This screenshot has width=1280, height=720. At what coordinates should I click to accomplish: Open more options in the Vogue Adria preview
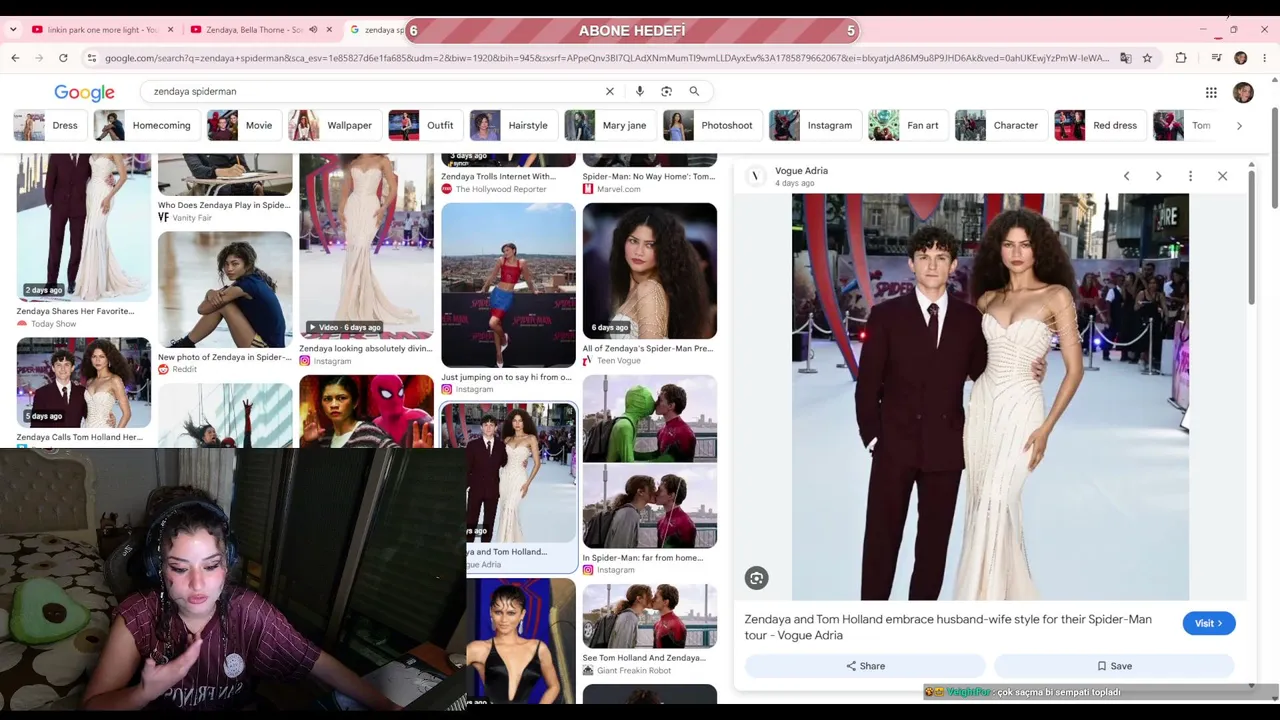point(1190,176)
